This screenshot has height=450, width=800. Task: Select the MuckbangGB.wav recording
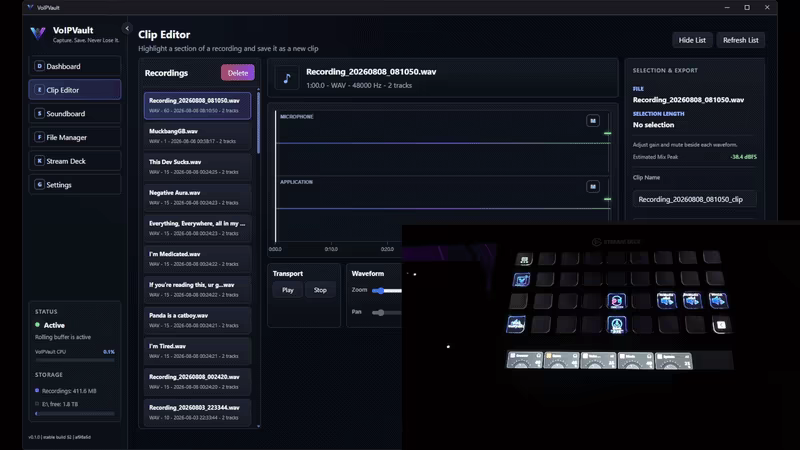click(197, 136)
